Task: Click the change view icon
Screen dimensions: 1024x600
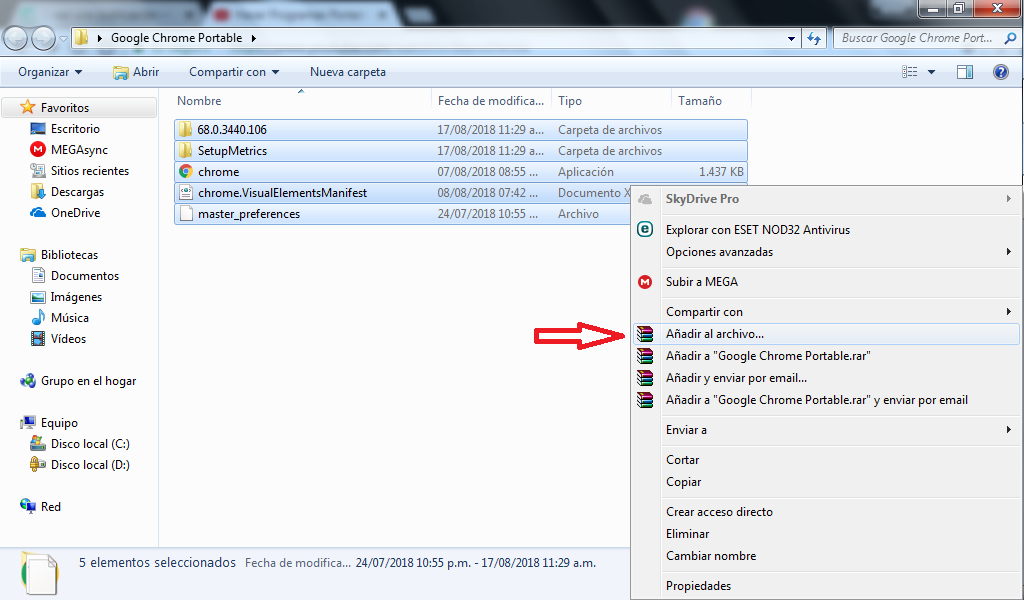Action: coord(910,72)
